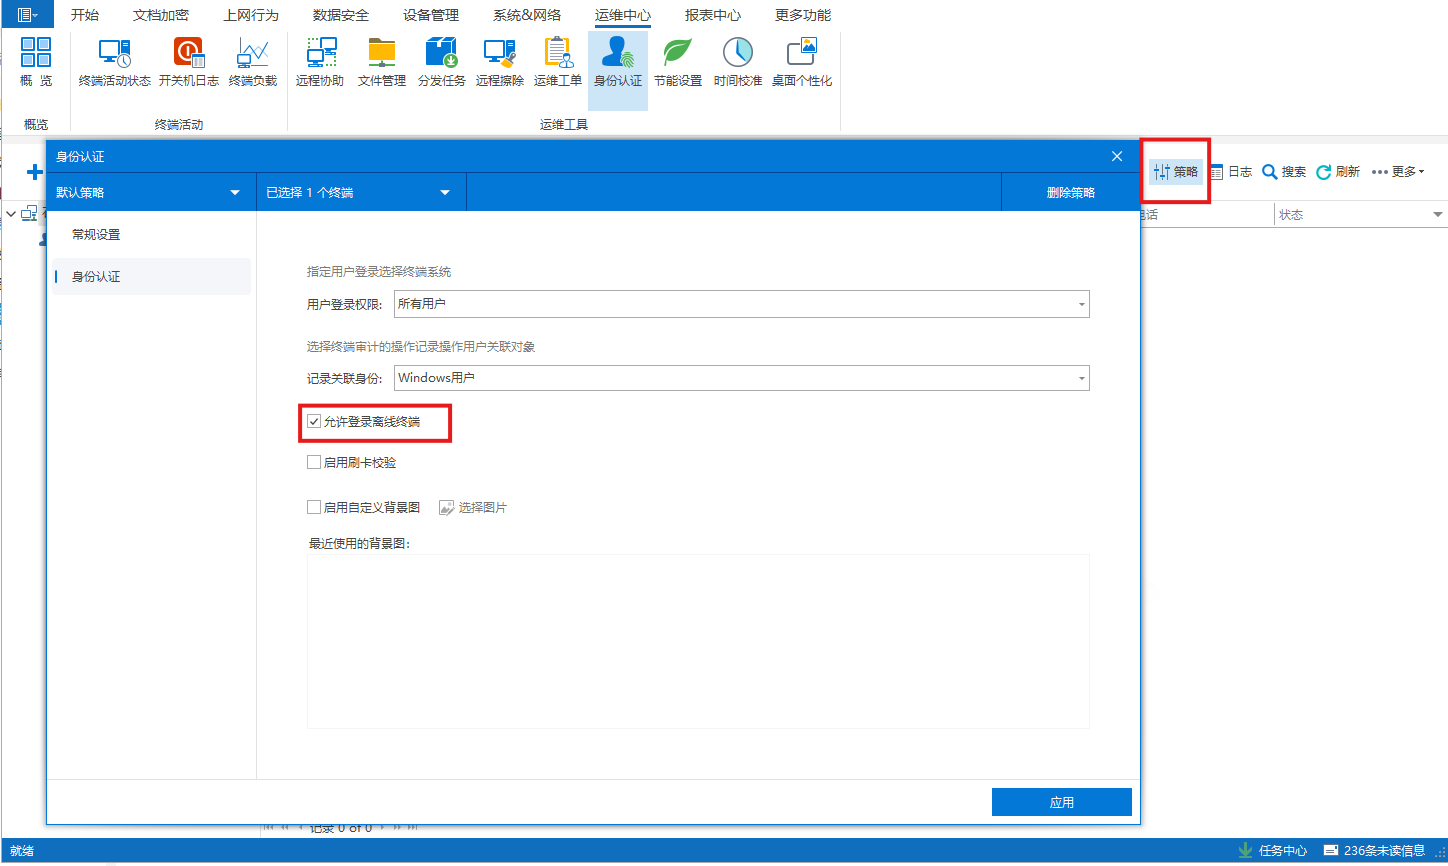Enable 启用刷卡校验
Image resolution: width=1448 pixels, height=866 pixels.
(x=313, y=462)
